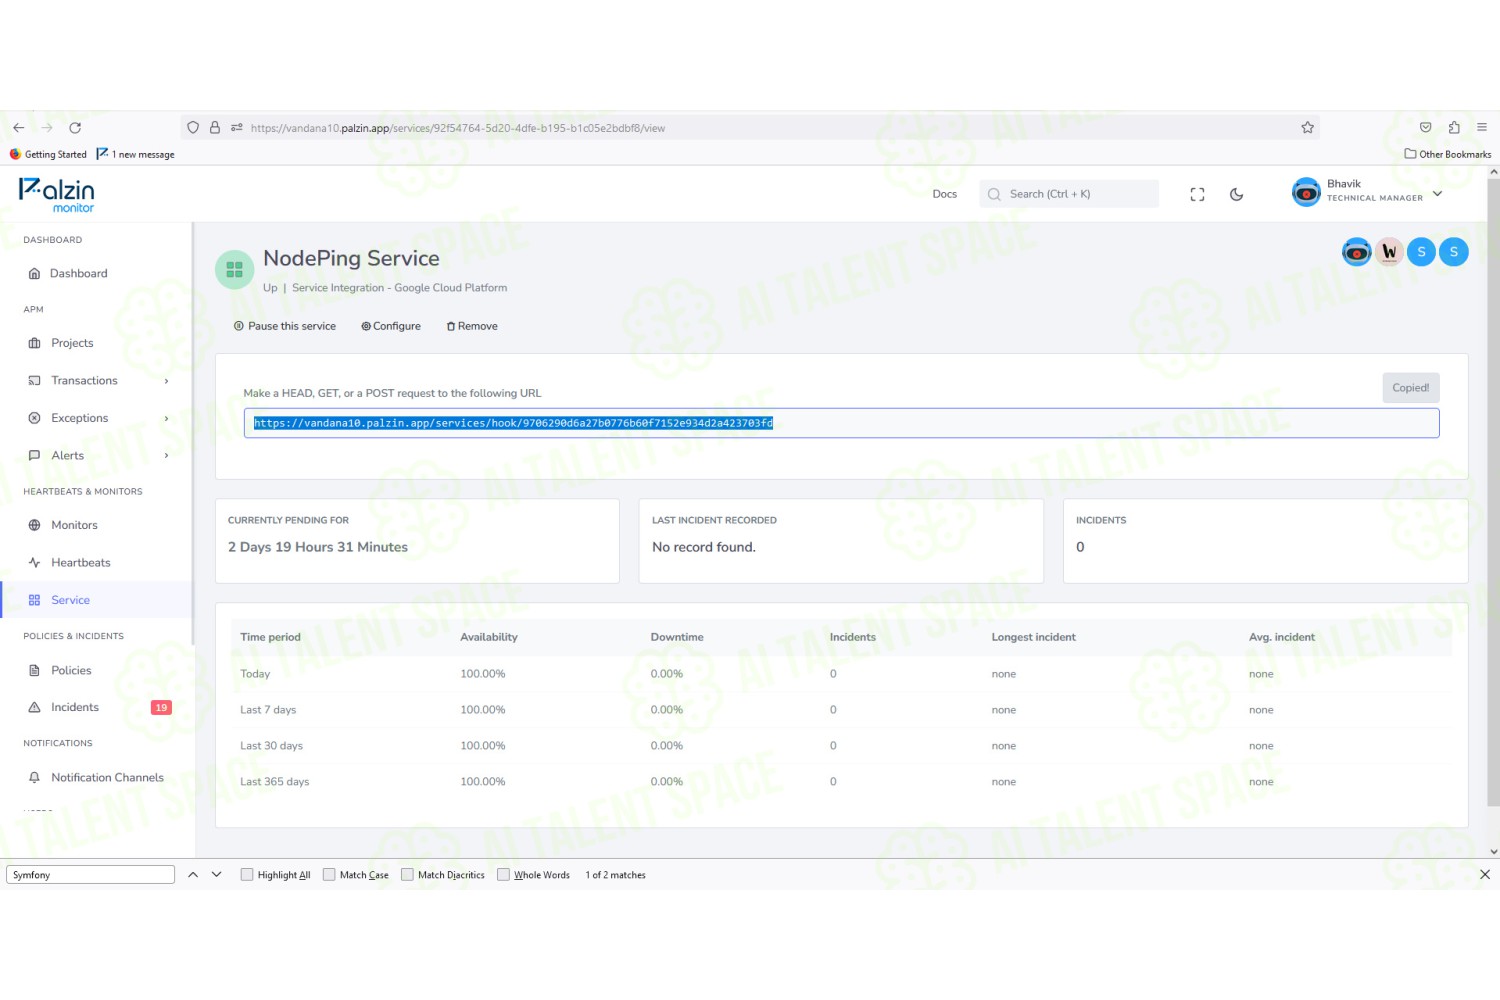The width and height of the screenshot is (1500, 1000).
Task: Click the Incidents 19 count badge
Action: pyautogui.click(x=161, y=708)
